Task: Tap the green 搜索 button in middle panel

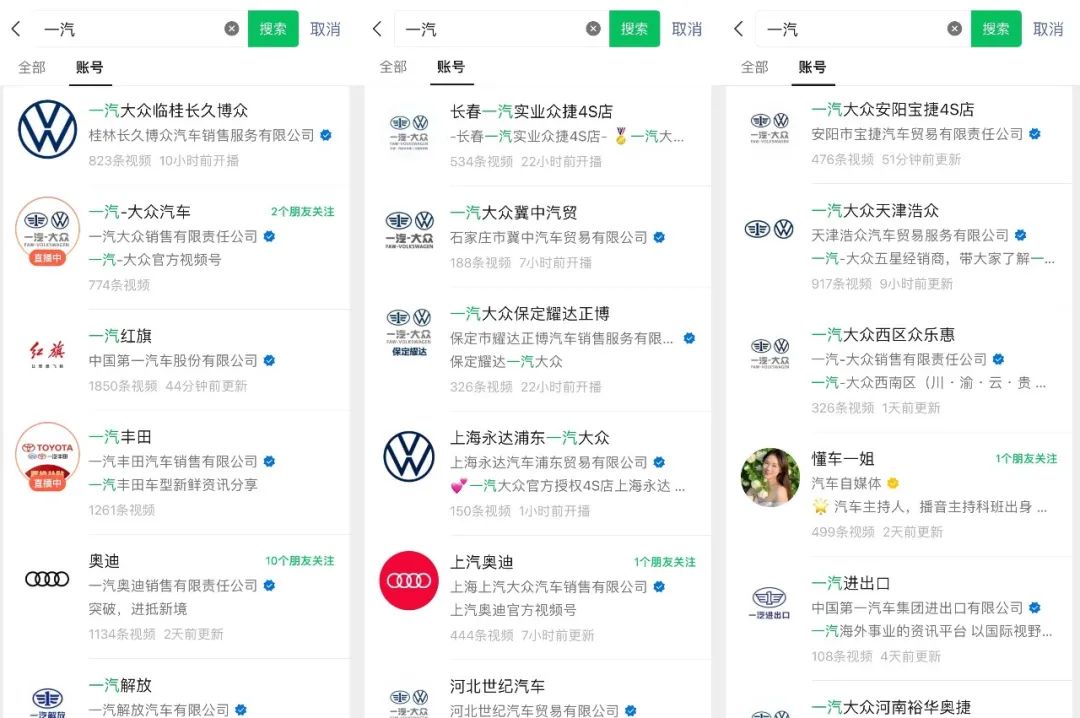Action: (x=634, y=29)
